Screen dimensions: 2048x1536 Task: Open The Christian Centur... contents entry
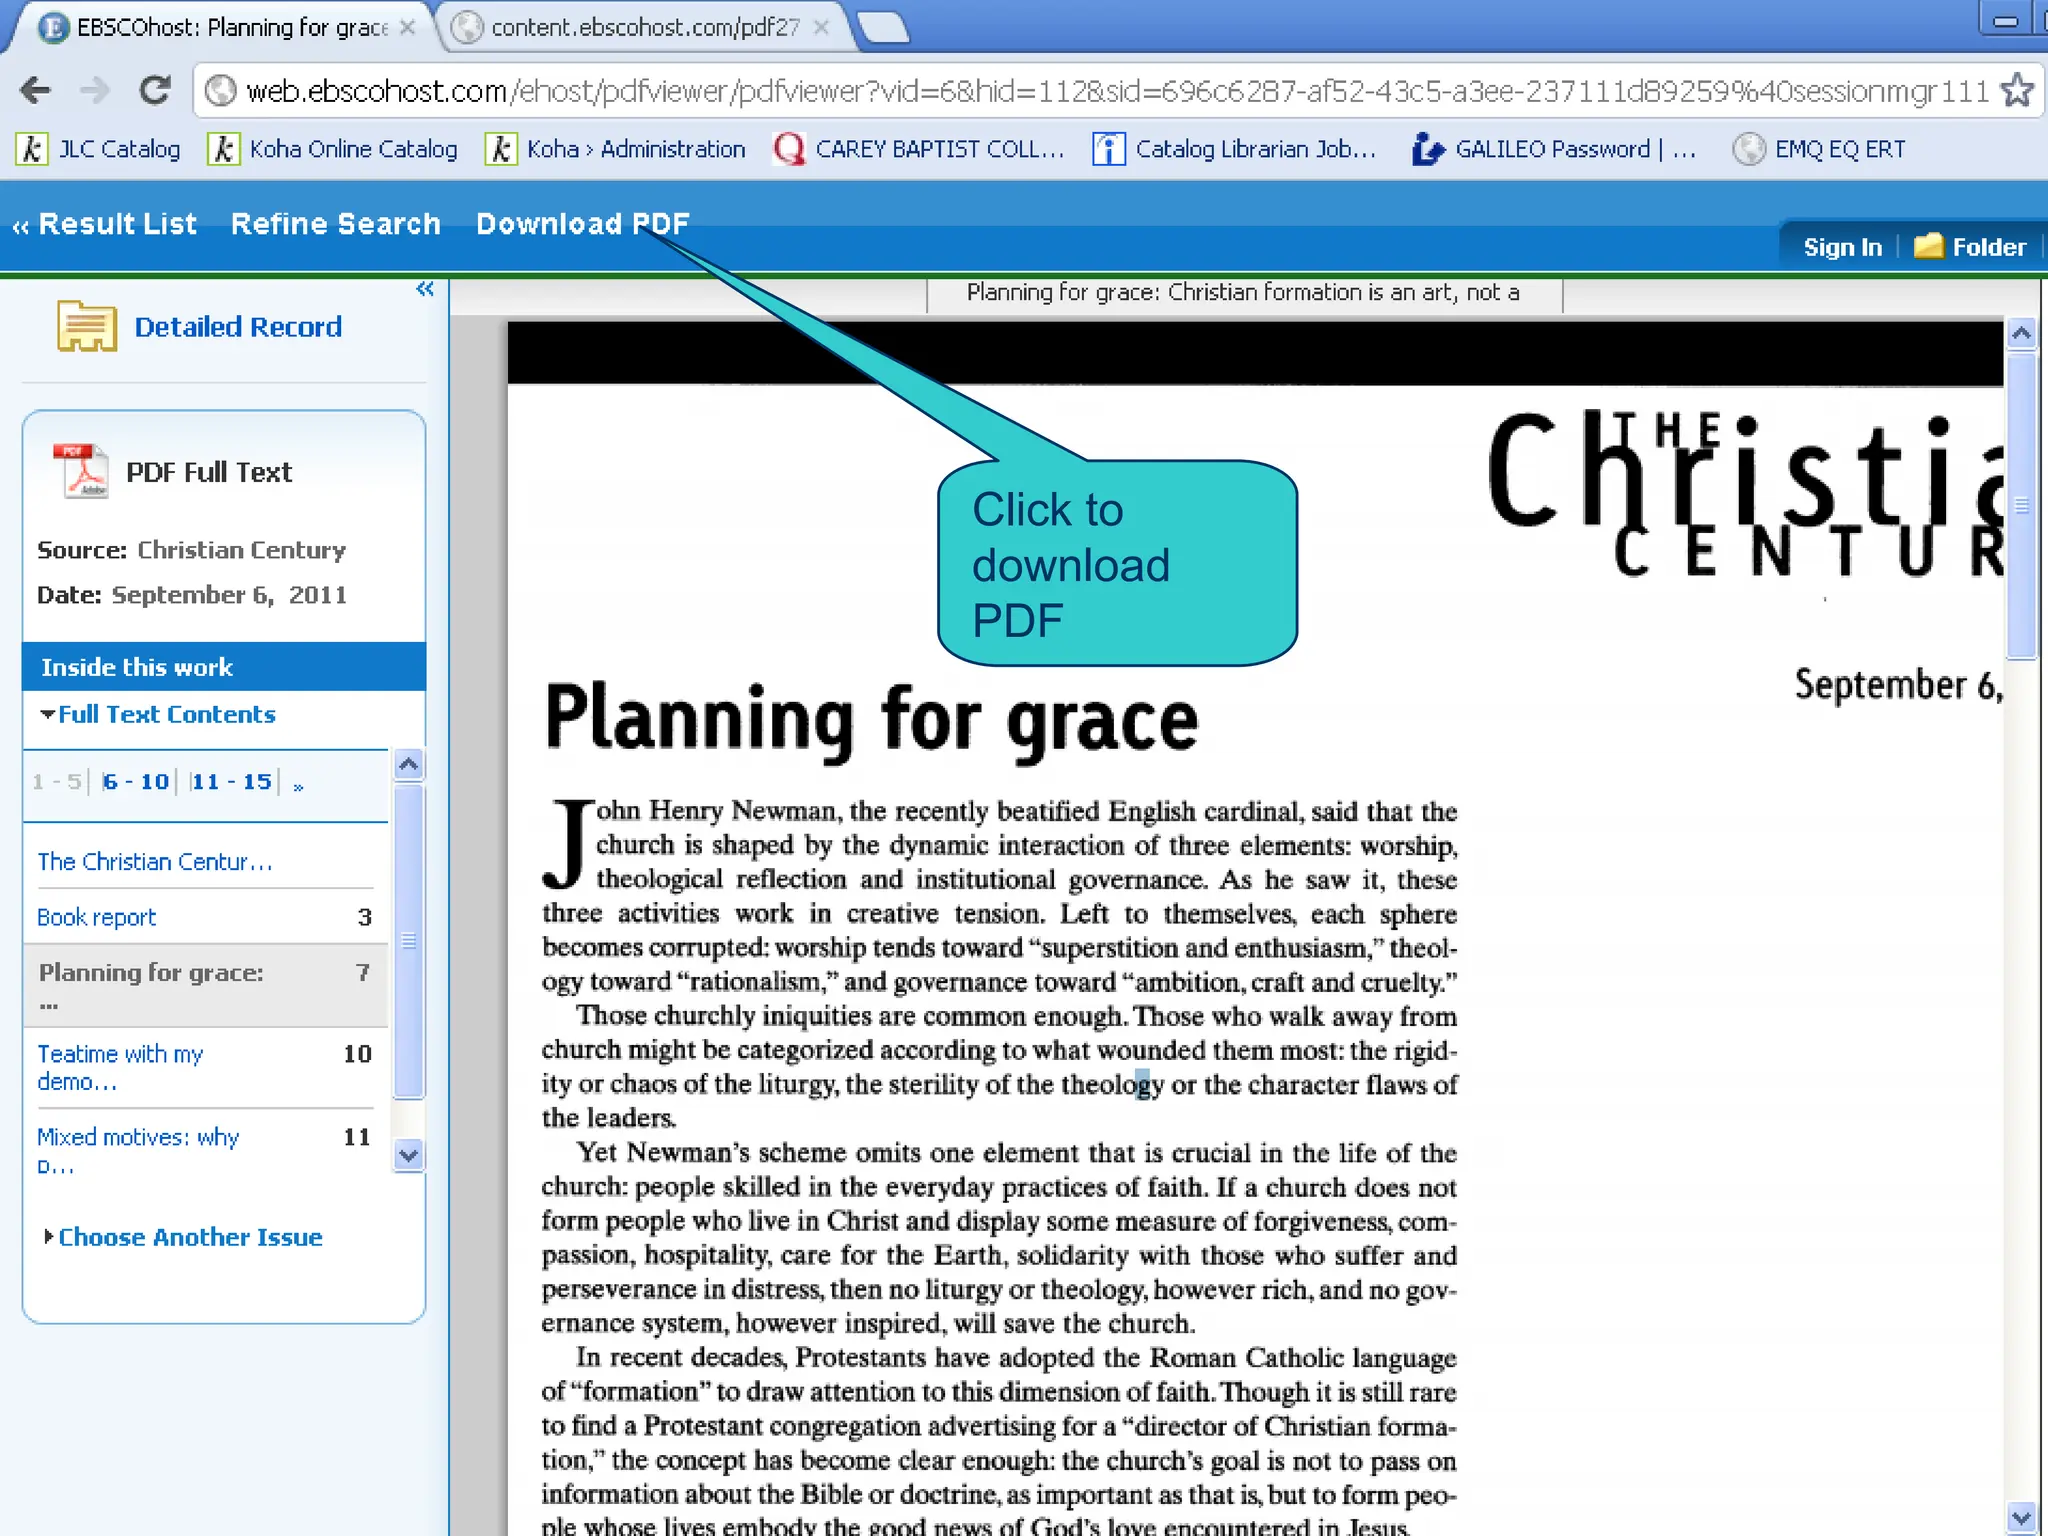[x=155, y=862]
